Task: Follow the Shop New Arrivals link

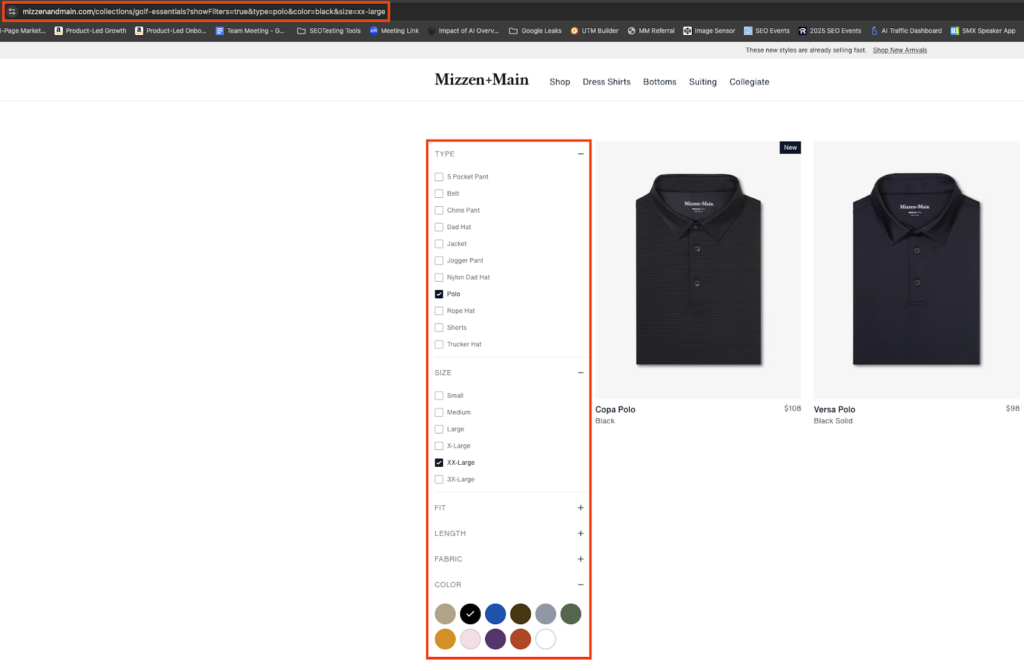Action: coord(900,50)
